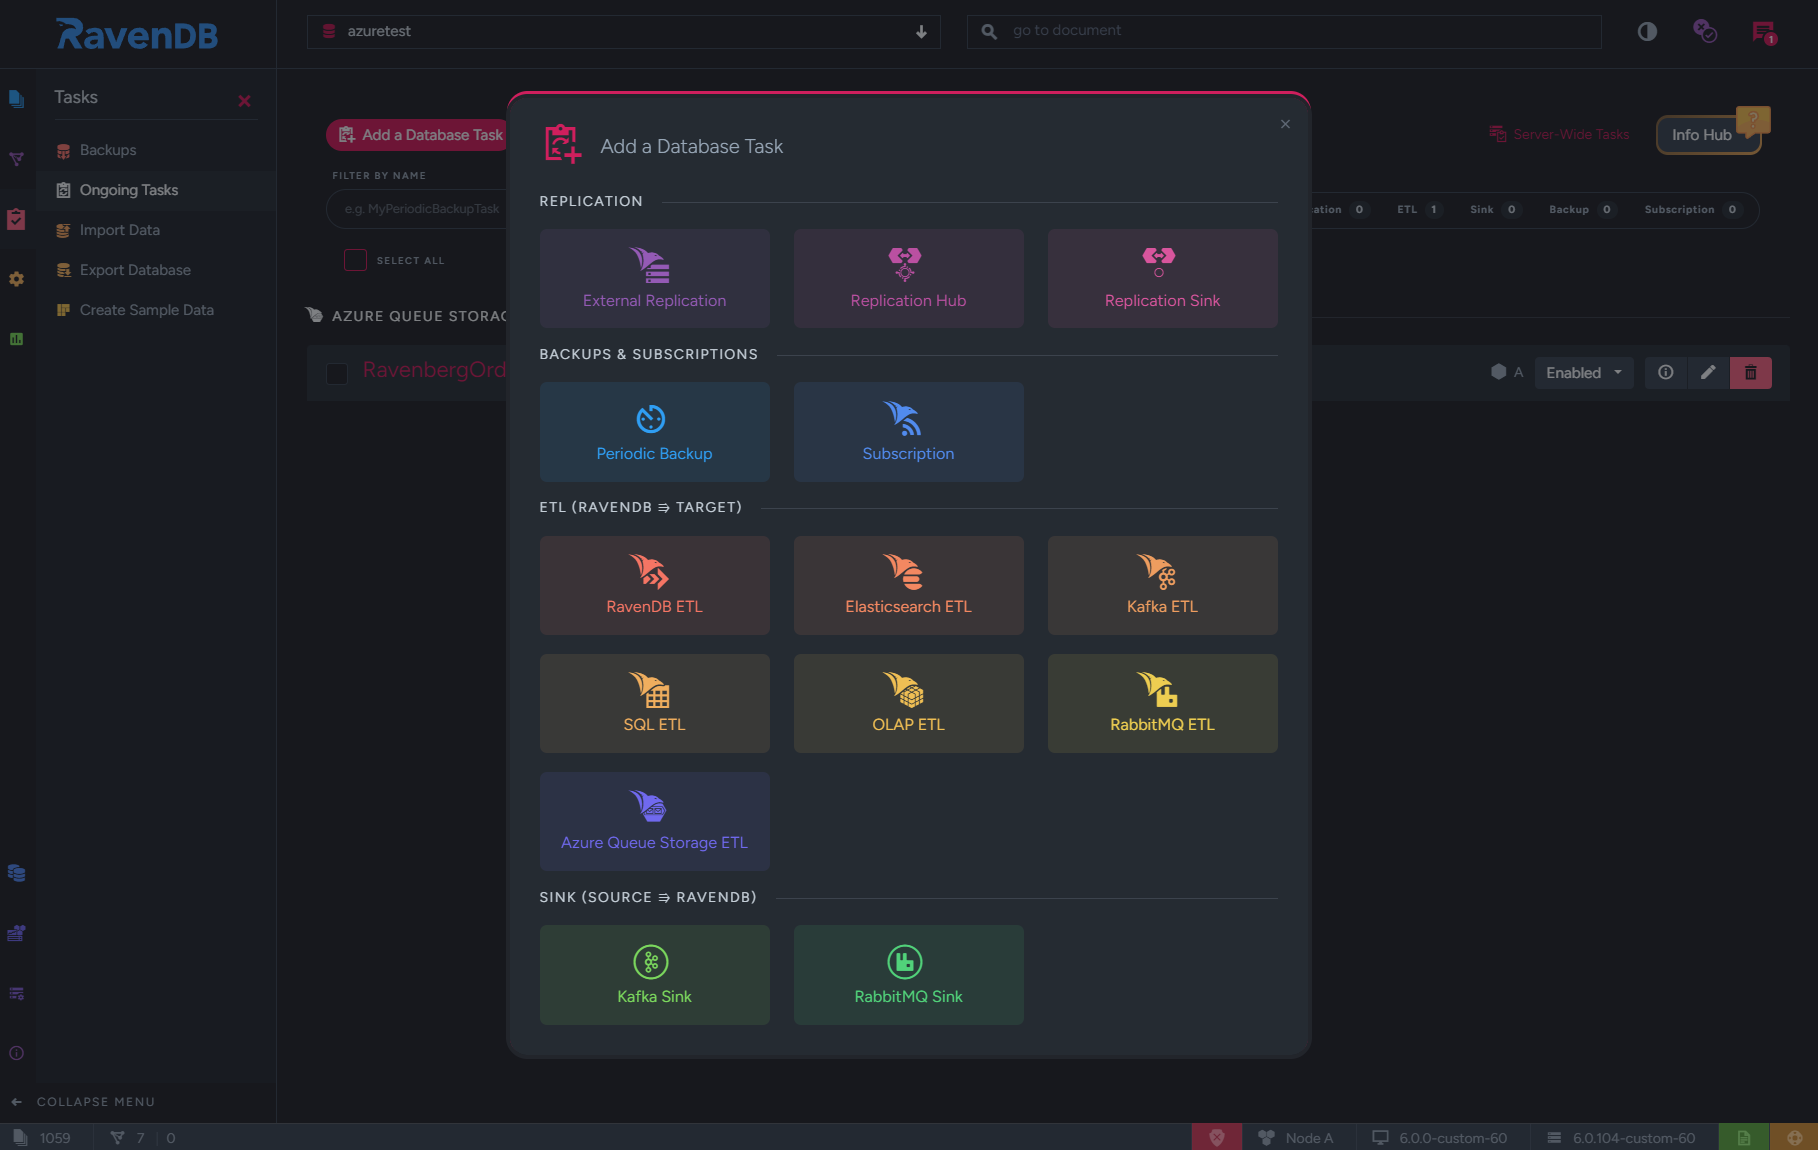Screen dimensions: 1818x1150
Task: Click the 6.0.104-custom-60 version in status bar
Action: 1621,1138
